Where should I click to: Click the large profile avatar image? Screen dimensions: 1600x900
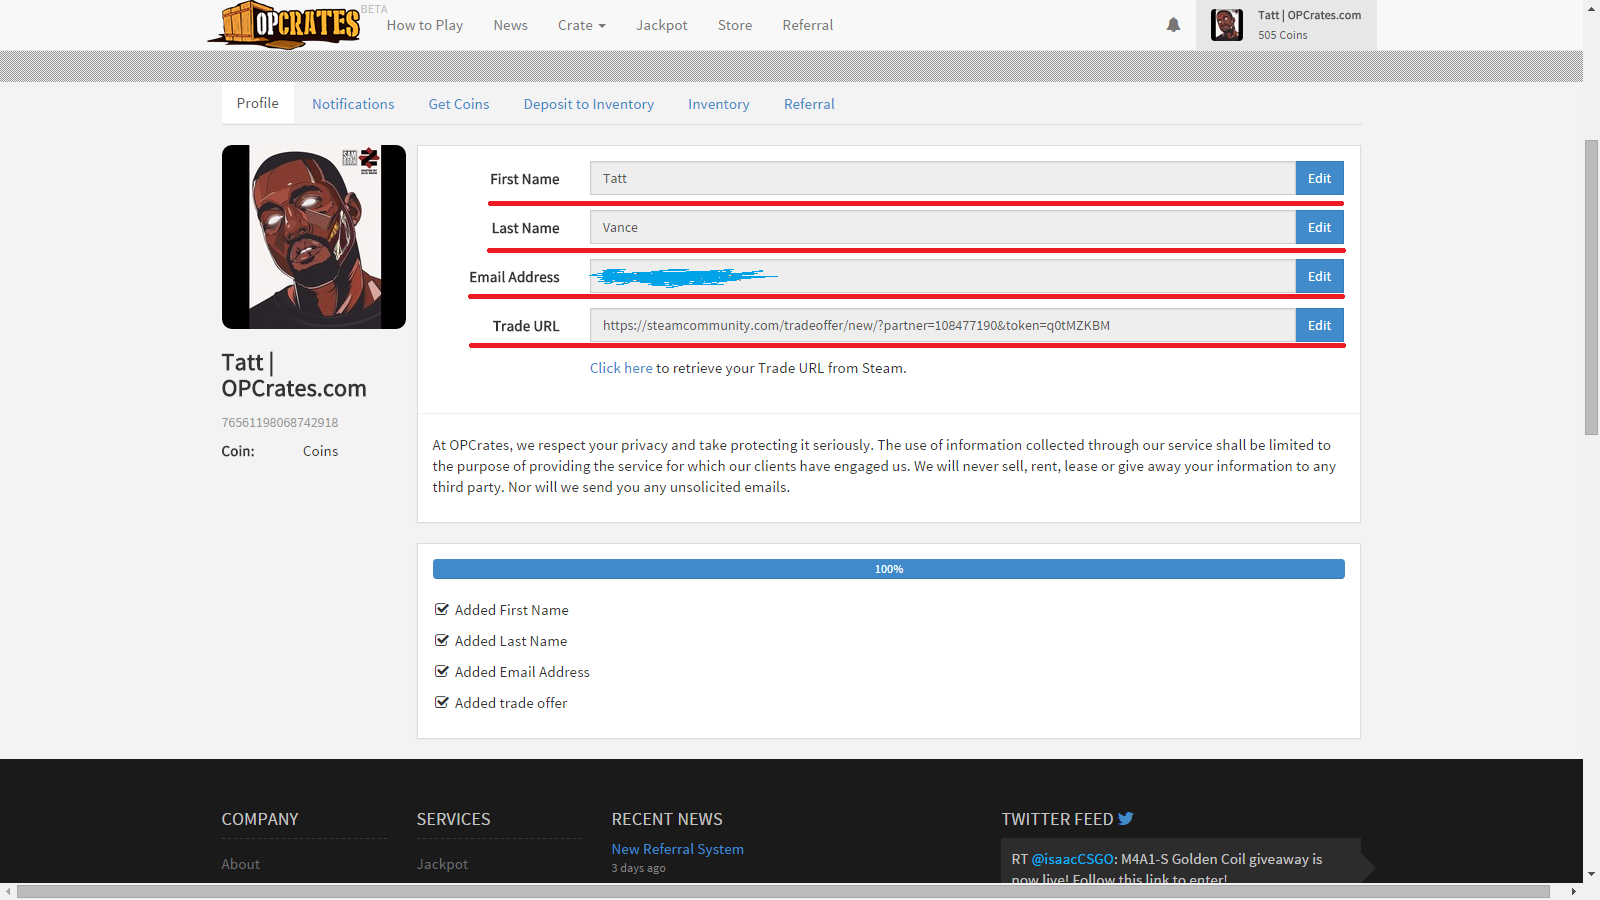click(314, 237)
